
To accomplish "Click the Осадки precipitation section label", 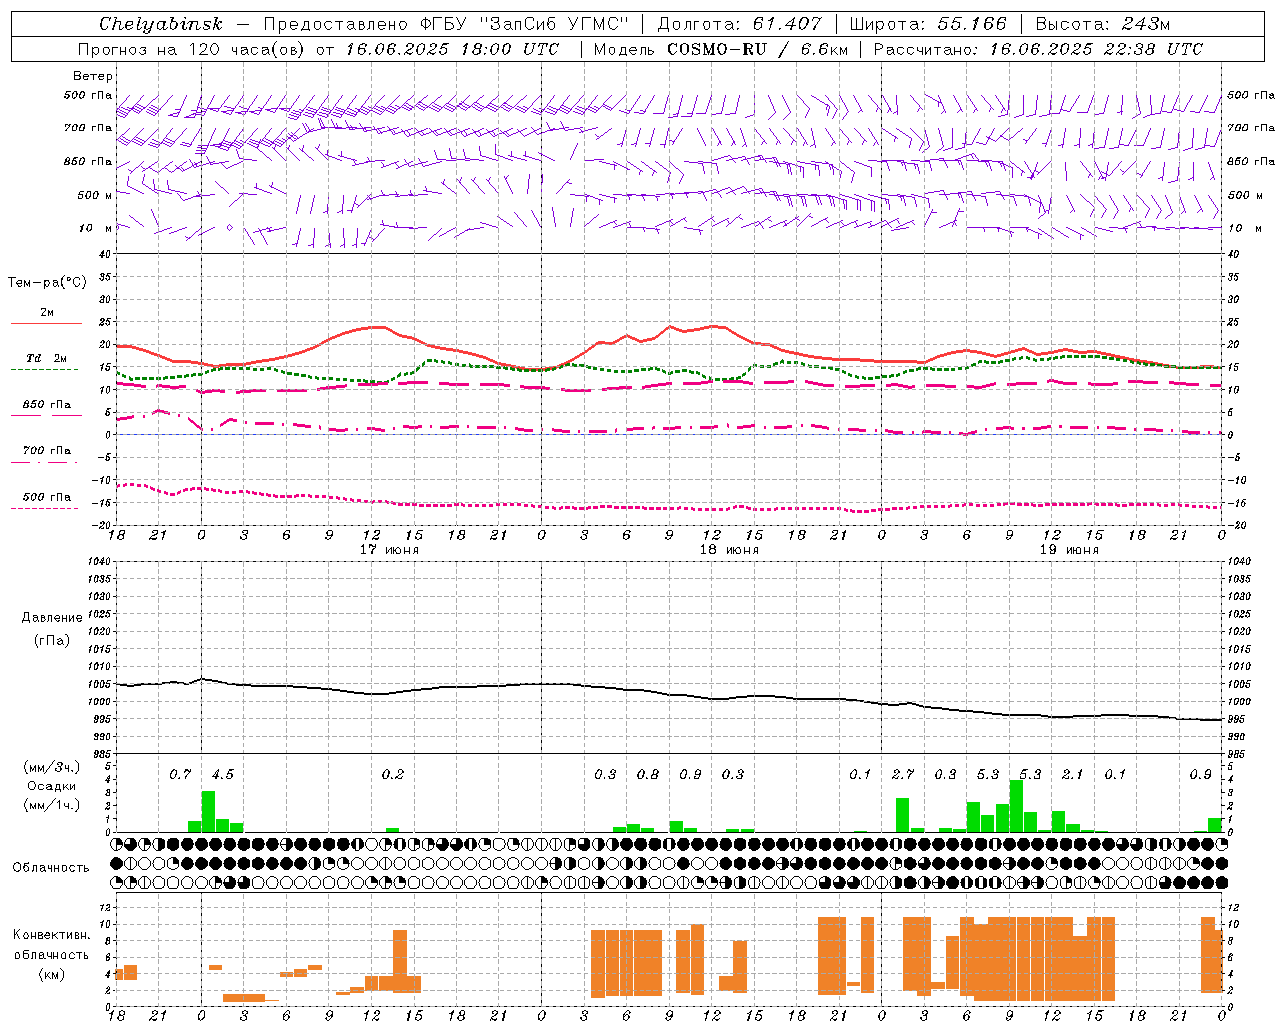I will tap(51, 786).
